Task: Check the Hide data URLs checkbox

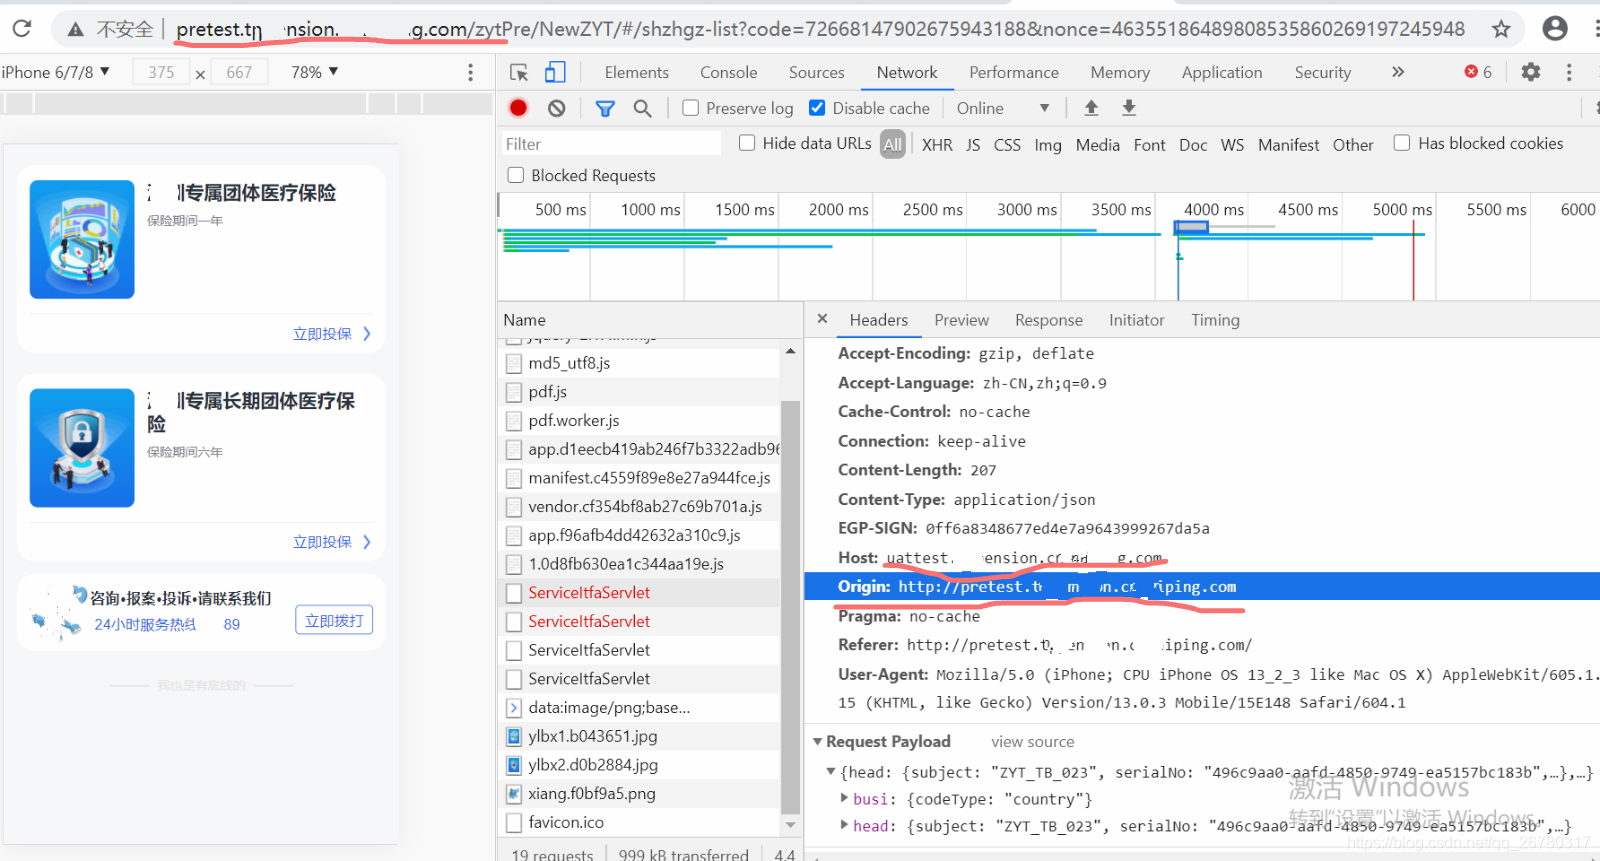Action: pyautogui.click(x=747, y=143)
